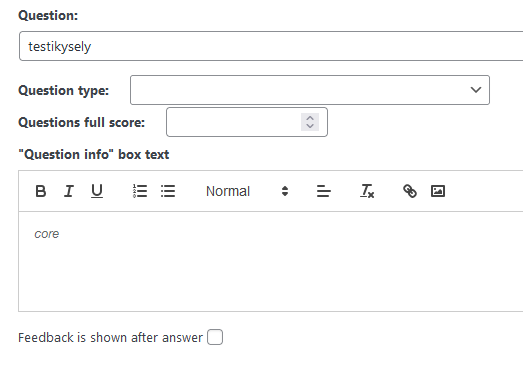Viewport: 523px width, 367px height.
Task: Increase full score with the up arrow
Action: [310, 118]
